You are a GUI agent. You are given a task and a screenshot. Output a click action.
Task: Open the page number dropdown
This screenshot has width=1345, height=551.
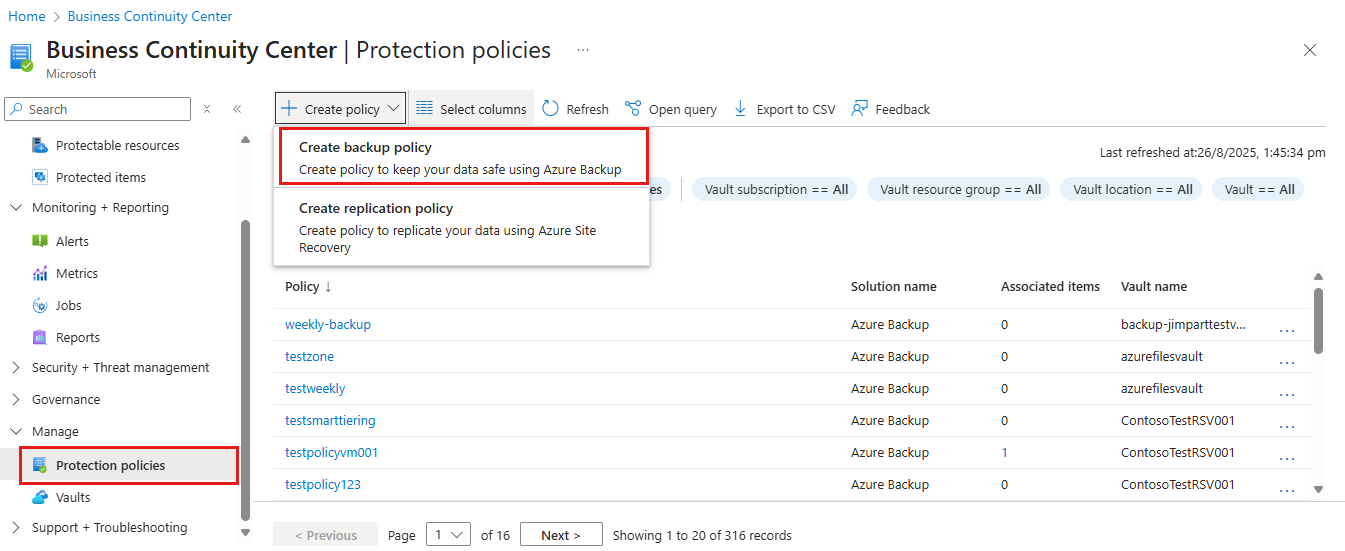[447, 535]
